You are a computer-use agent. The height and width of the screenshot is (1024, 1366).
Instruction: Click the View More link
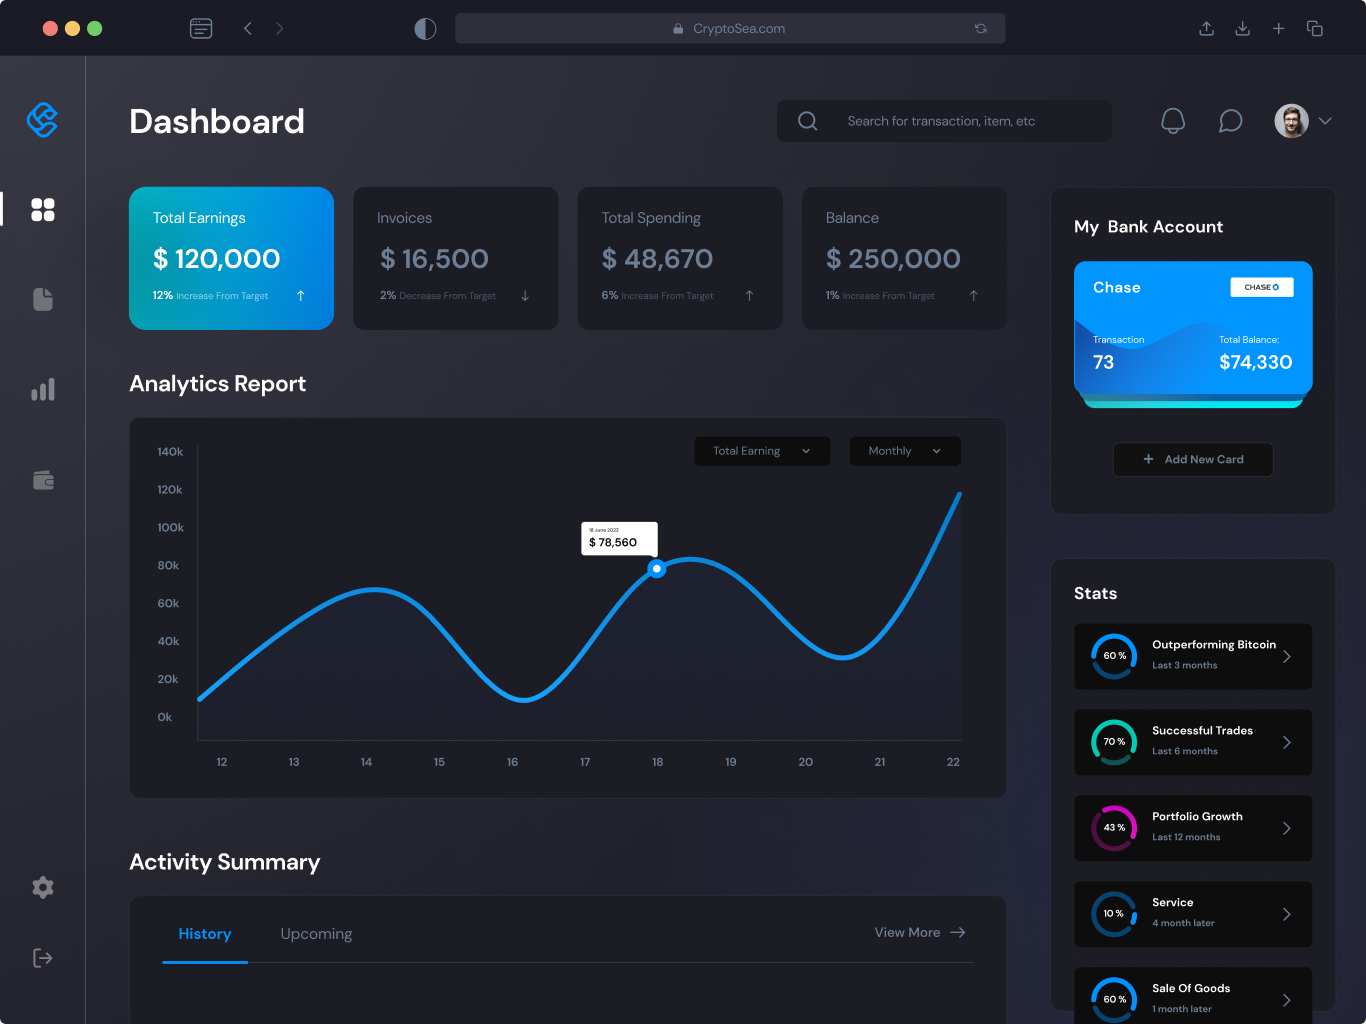(x=919, y=932)
